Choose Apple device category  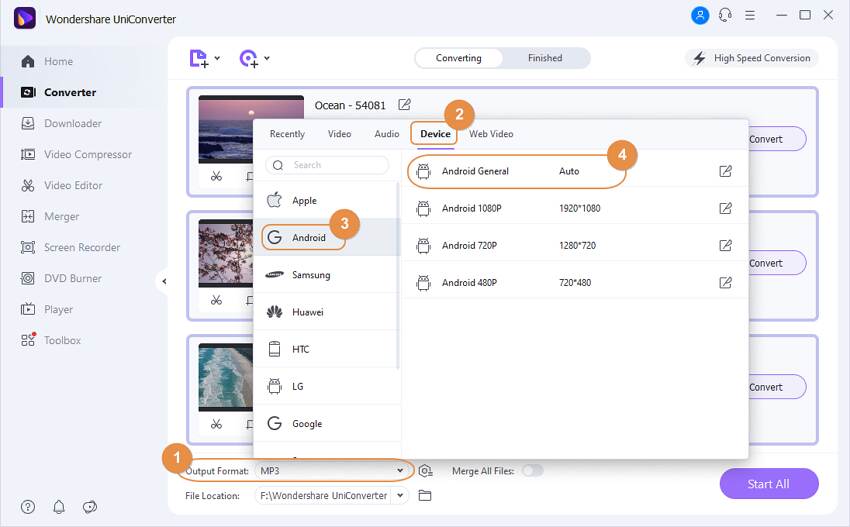point(326,201)
